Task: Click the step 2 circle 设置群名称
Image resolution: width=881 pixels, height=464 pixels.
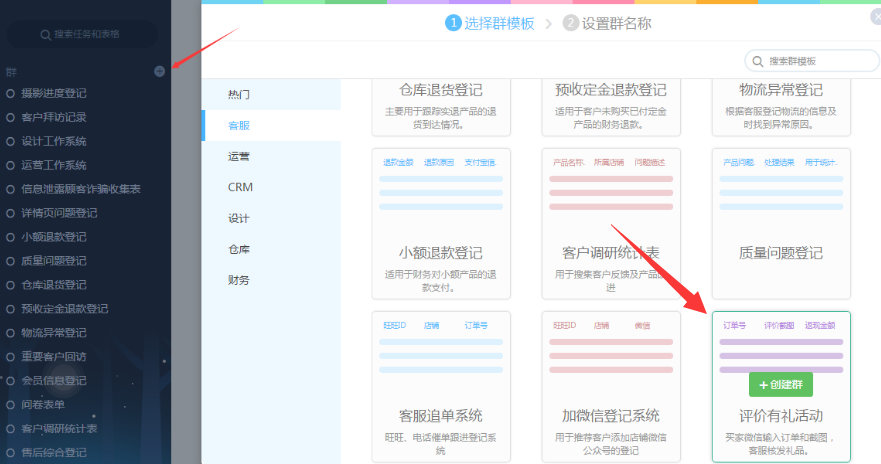Action: coord(571,23)
